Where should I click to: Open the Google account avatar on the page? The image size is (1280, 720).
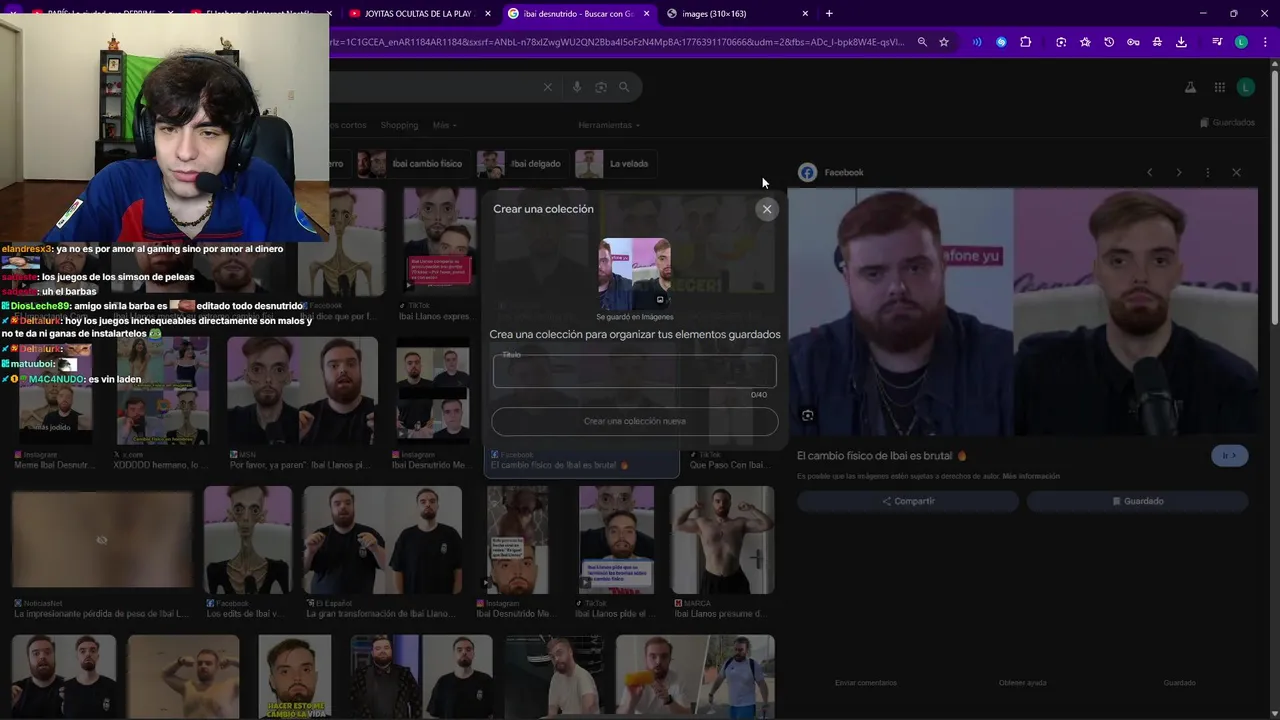1246,87
